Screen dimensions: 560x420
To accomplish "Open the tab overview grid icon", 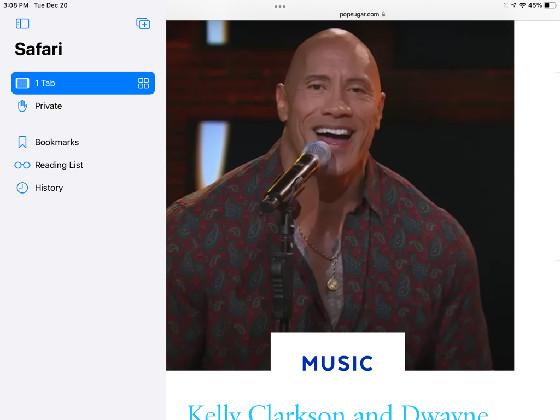I will (143, 83).
